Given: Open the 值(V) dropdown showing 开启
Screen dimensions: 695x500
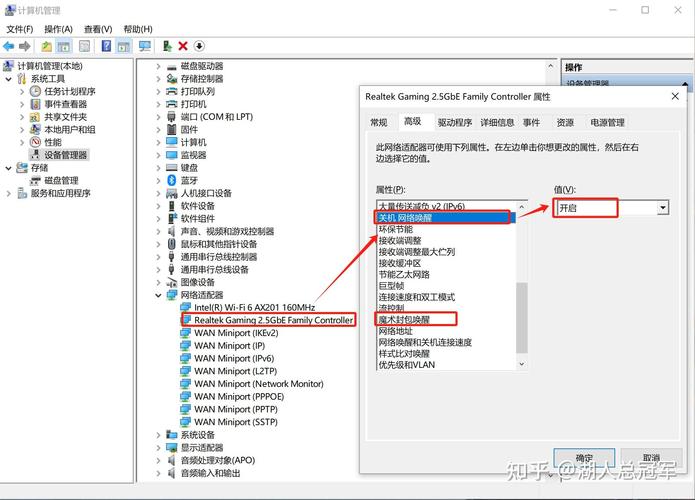Looking at the screenshot, I should tap(663, 207).
